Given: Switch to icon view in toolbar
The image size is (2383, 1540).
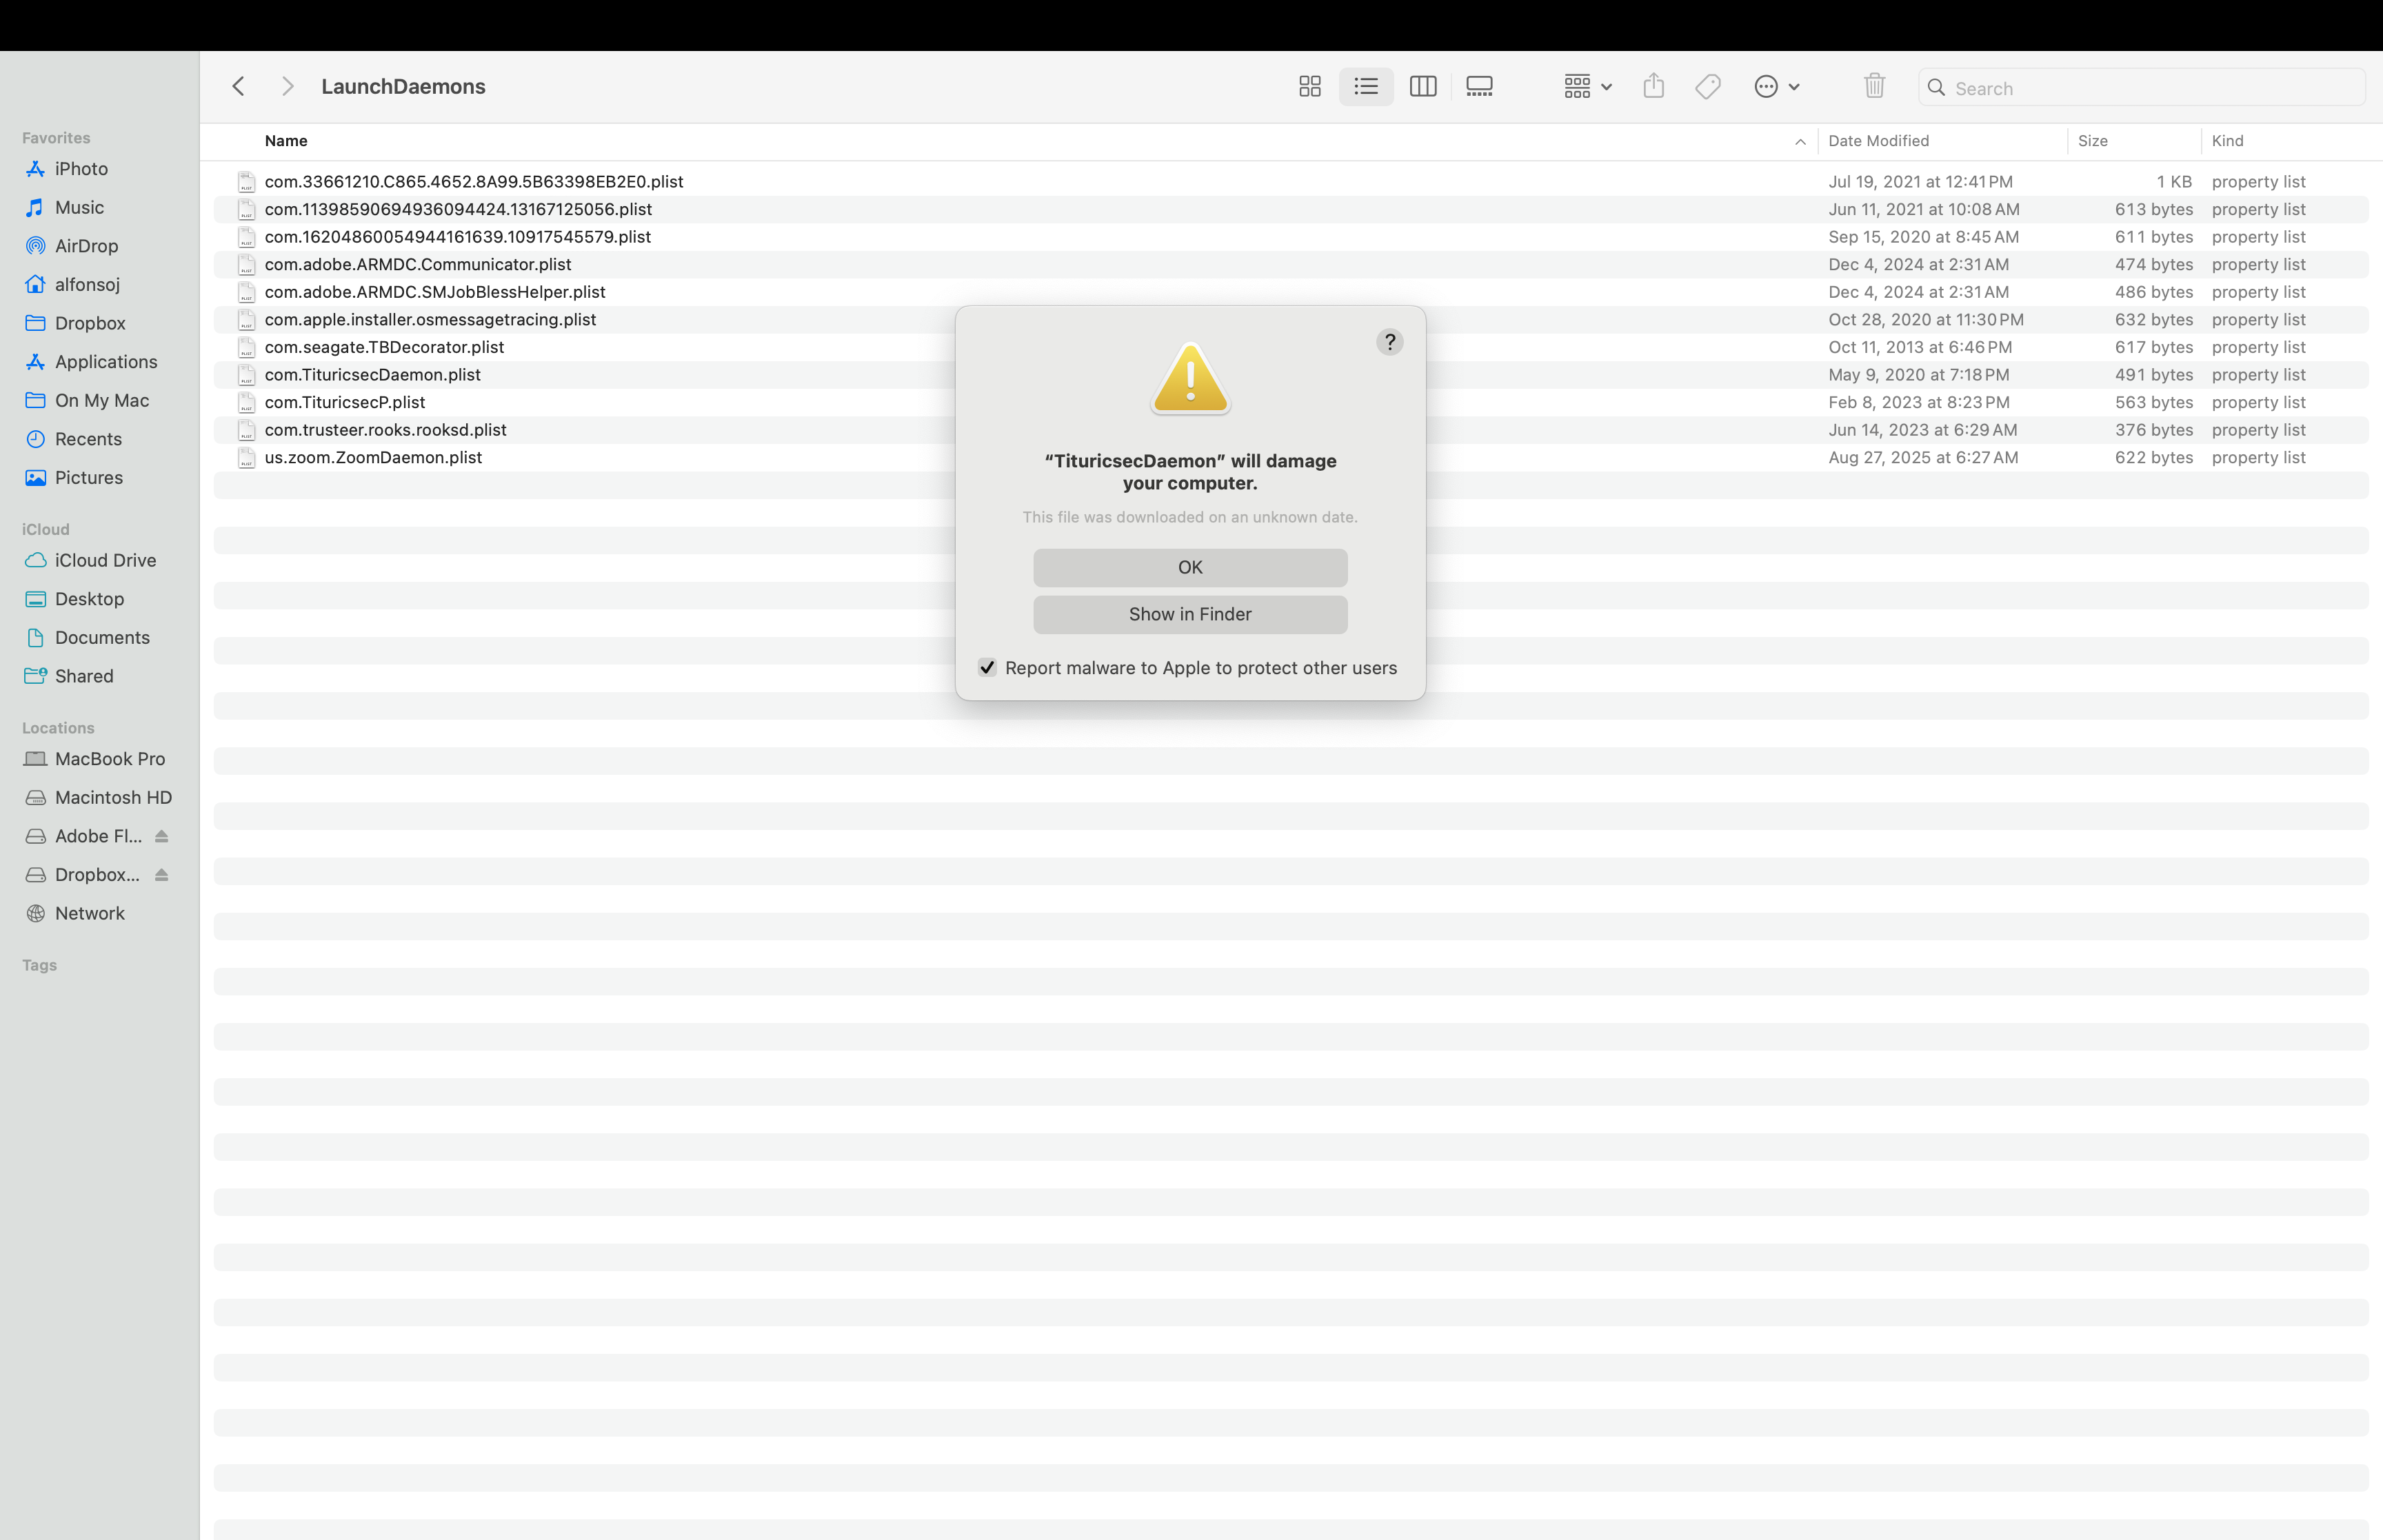Looking at the screenshot, I should (x=1309, y=87).
